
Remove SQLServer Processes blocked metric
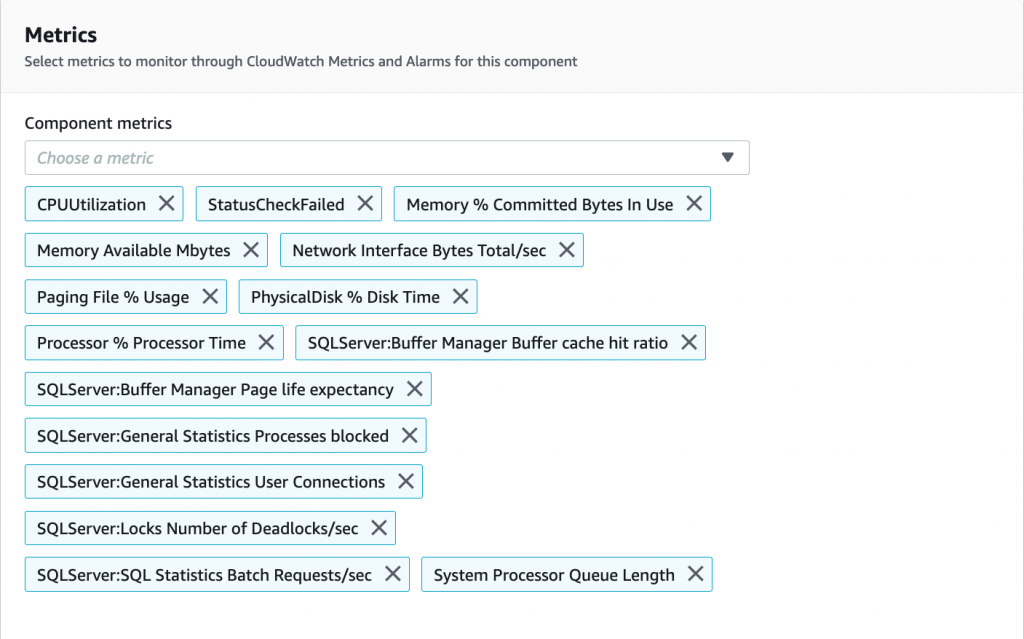click(x=408, y=435)
